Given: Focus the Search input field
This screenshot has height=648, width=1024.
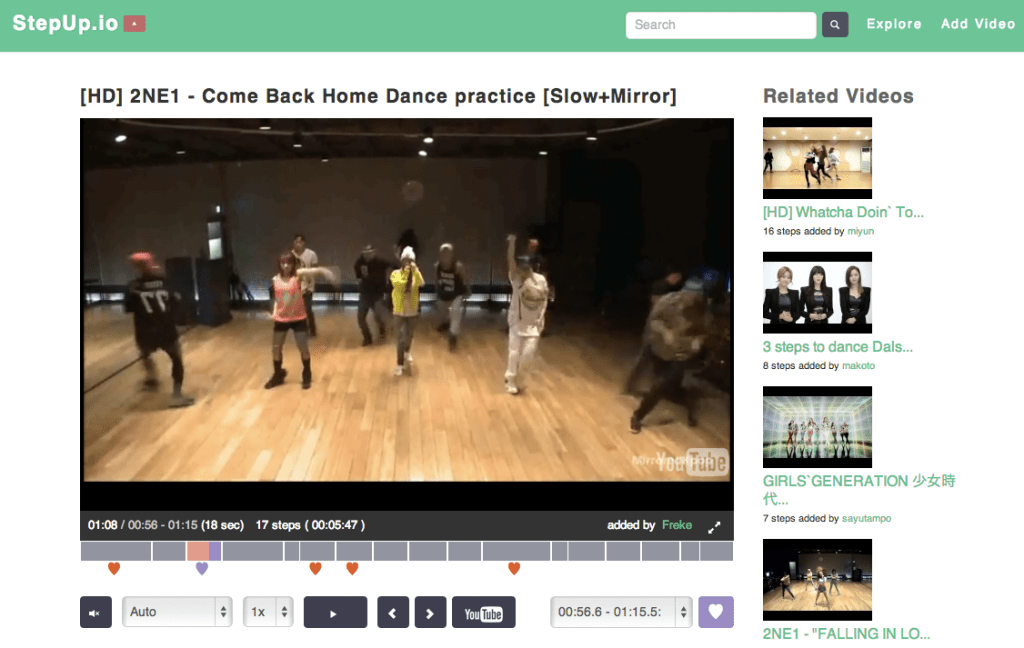Looking at the screenshot, I should click(721, 25).
